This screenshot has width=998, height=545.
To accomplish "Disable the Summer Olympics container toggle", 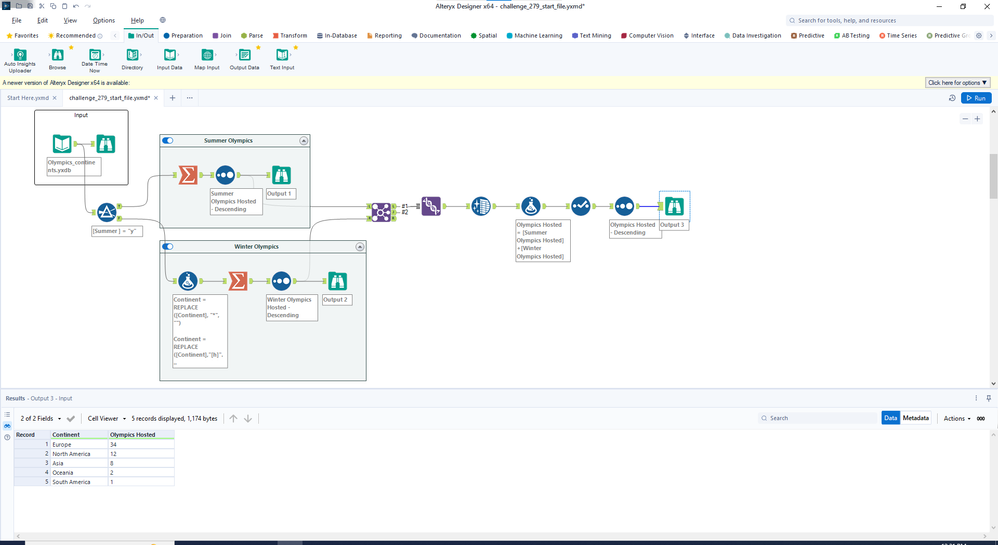I will click(167, 140).
